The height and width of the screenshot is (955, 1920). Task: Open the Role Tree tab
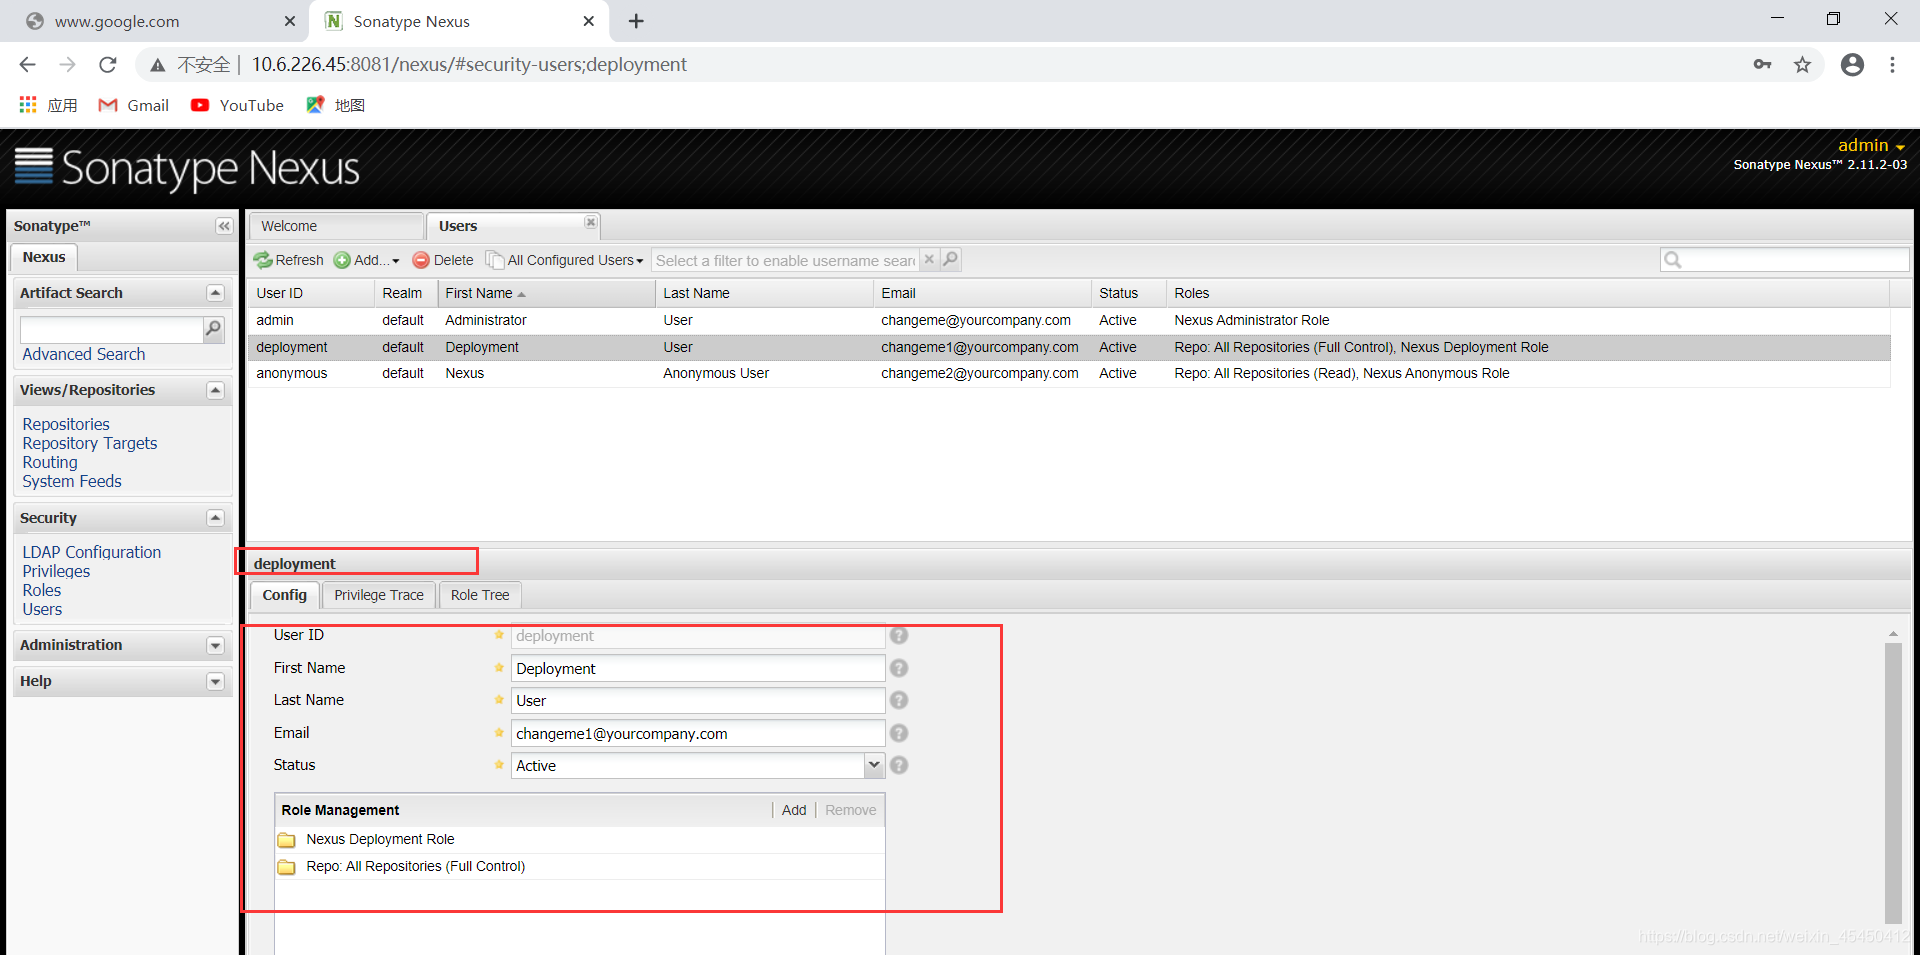pyautogui.click(x=480, y=595)
